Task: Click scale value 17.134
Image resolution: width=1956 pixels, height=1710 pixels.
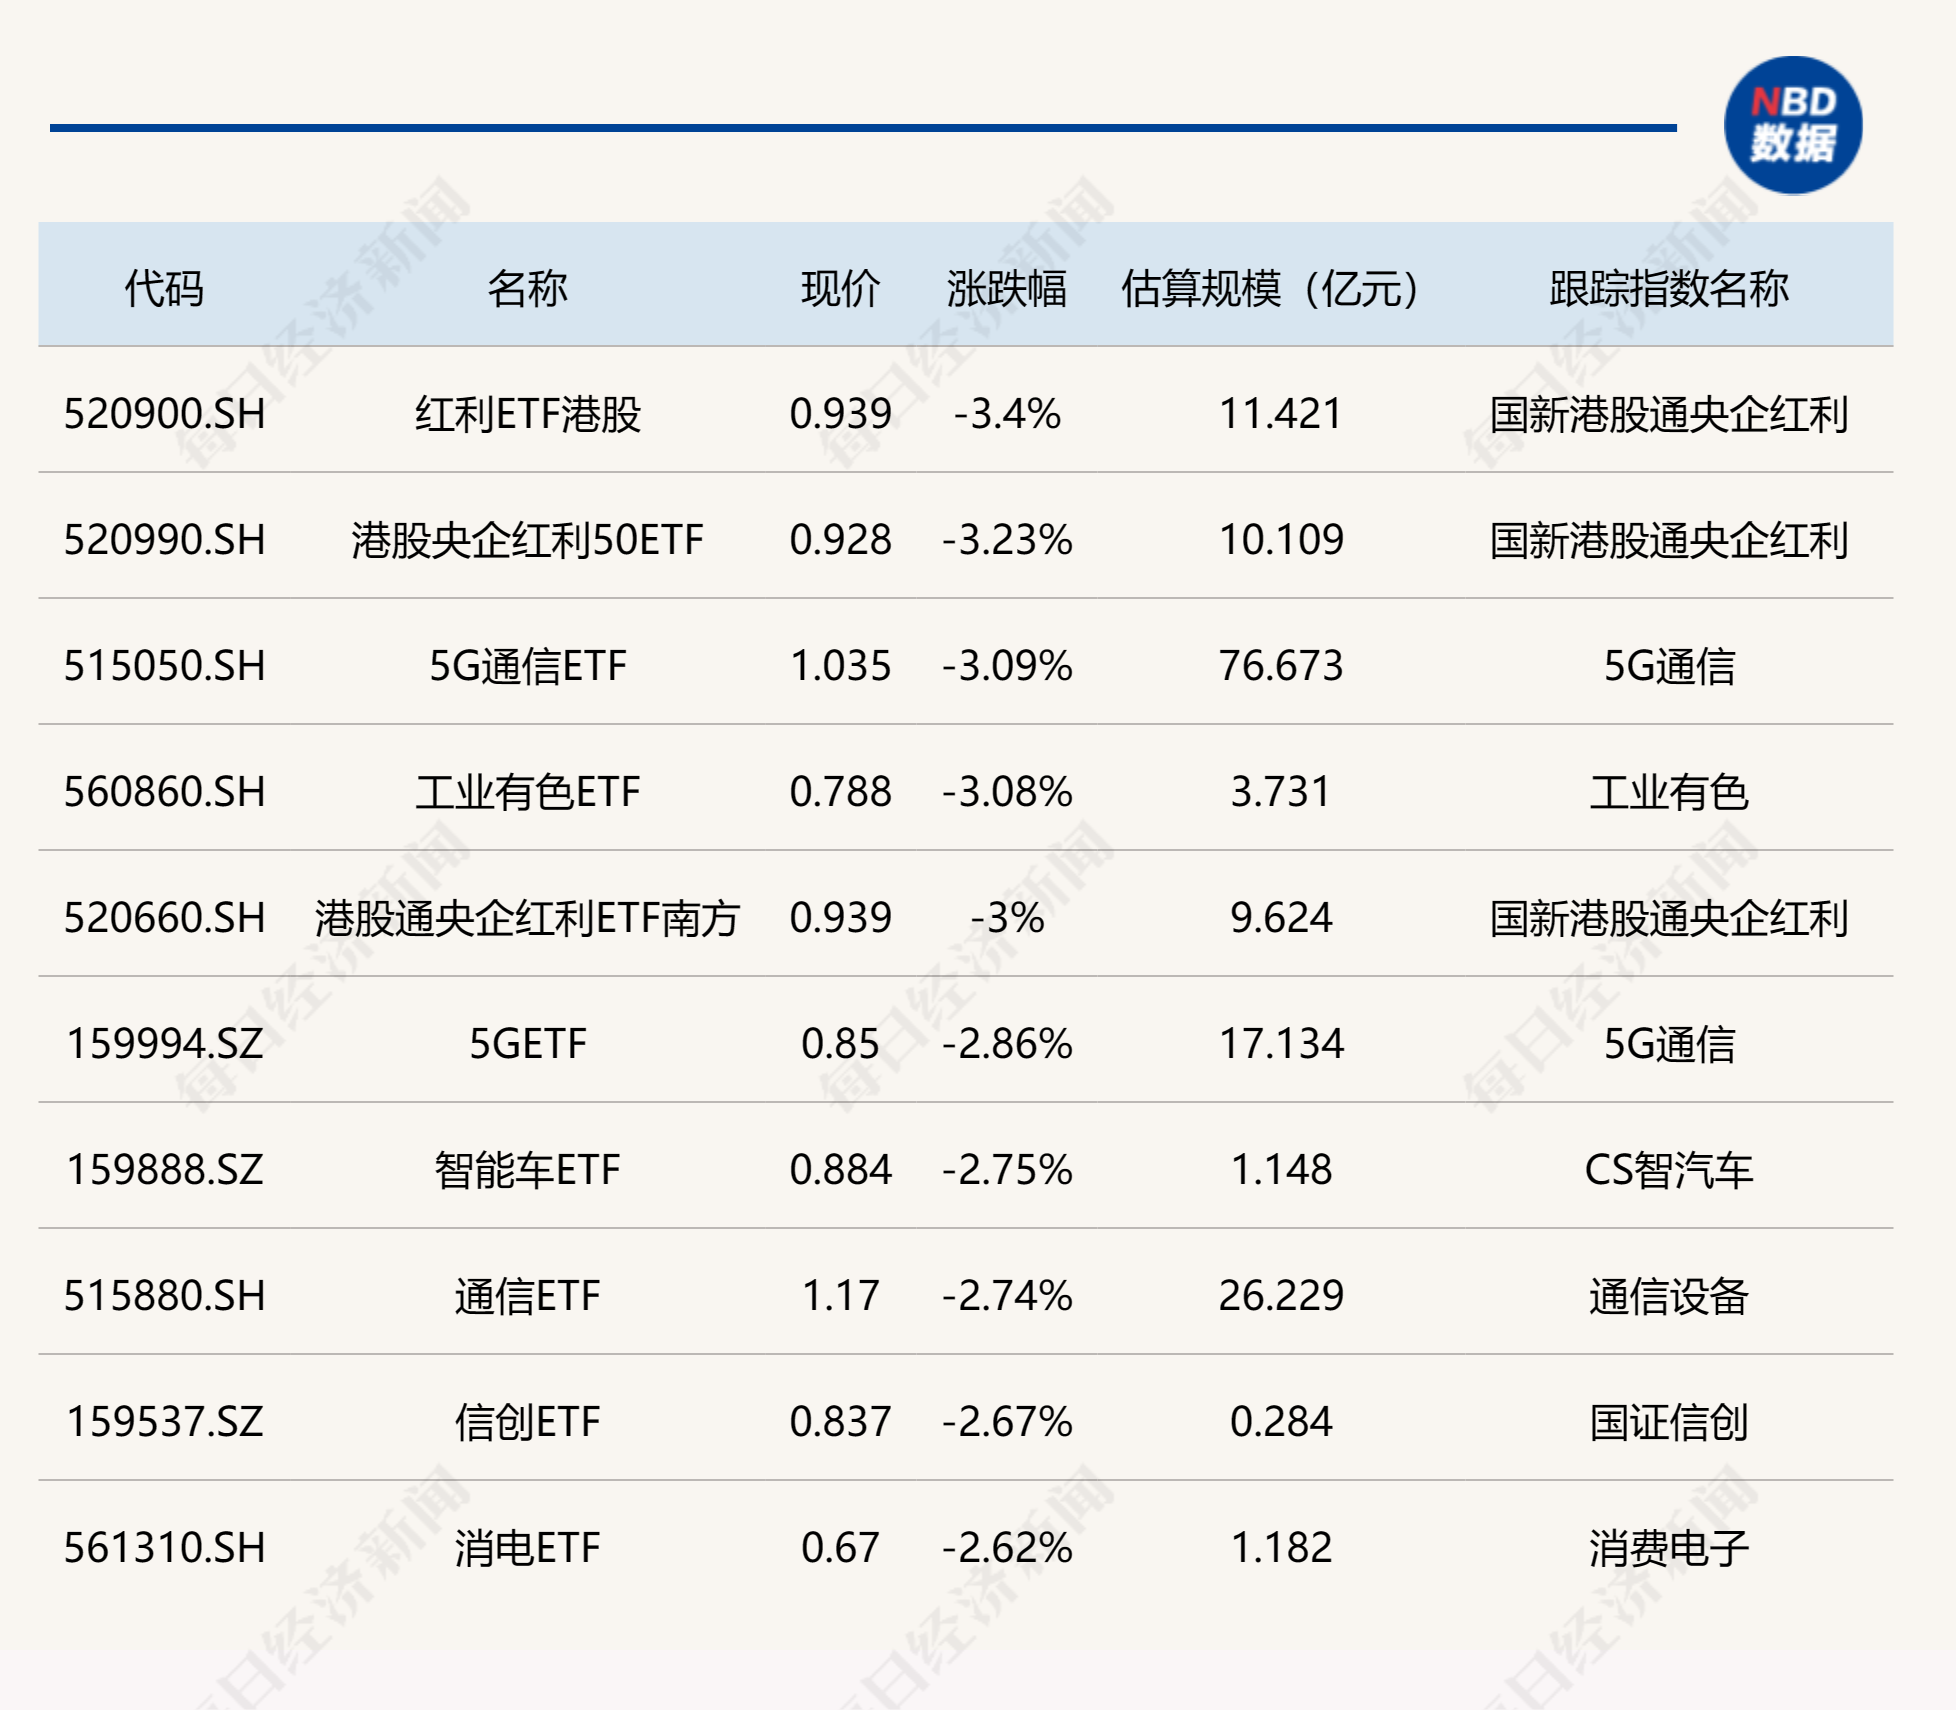Action: (1281, 1044)
